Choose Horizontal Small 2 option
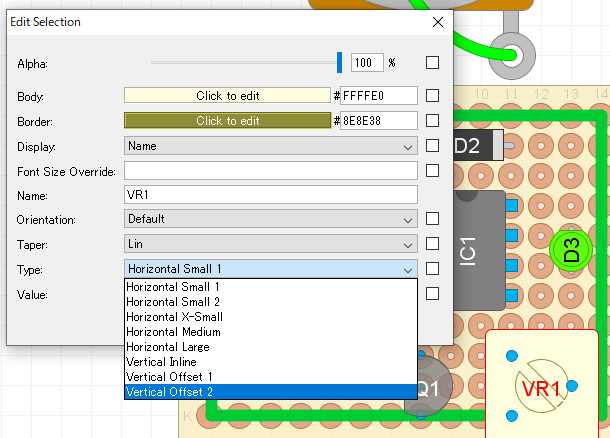 click(x=271, y=302)
